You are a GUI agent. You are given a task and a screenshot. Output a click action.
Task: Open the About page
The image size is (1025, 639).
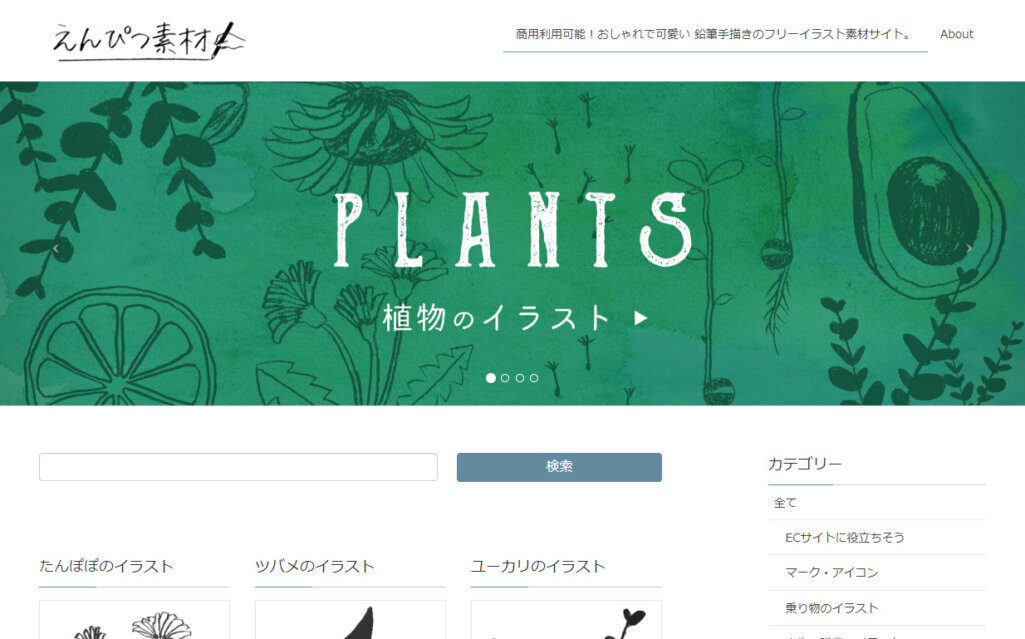point(956,34)
